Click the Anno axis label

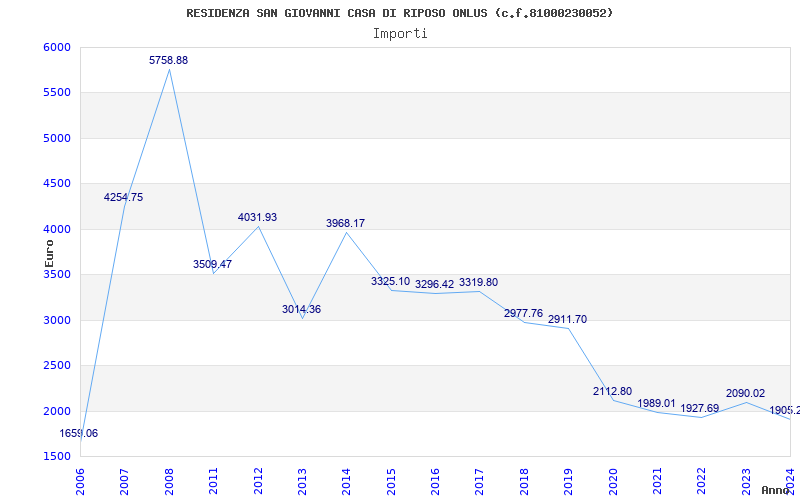pyautogui.click(x=776, y=490)
